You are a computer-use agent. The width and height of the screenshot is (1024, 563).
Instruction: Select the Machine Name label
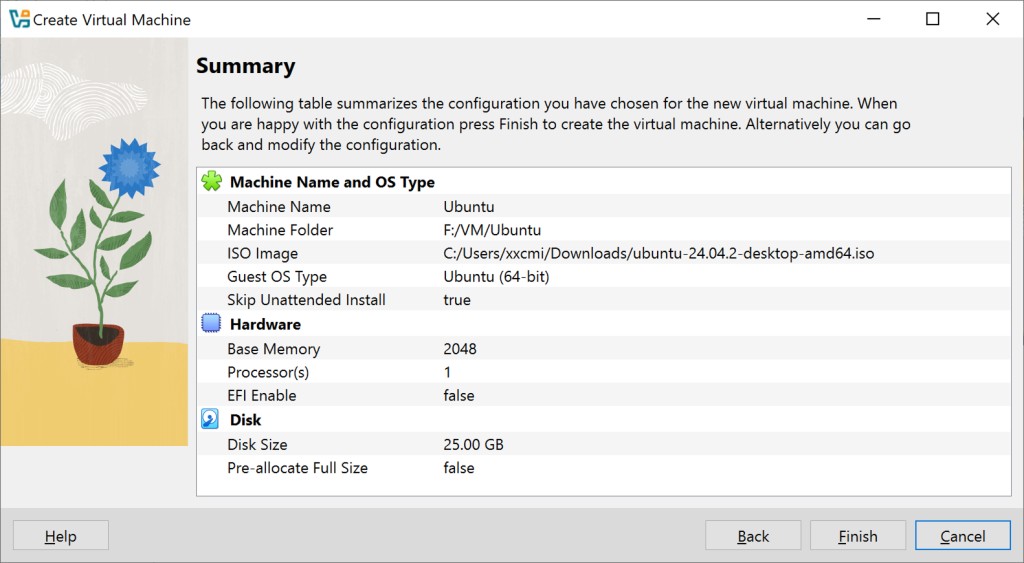[279, 206]
